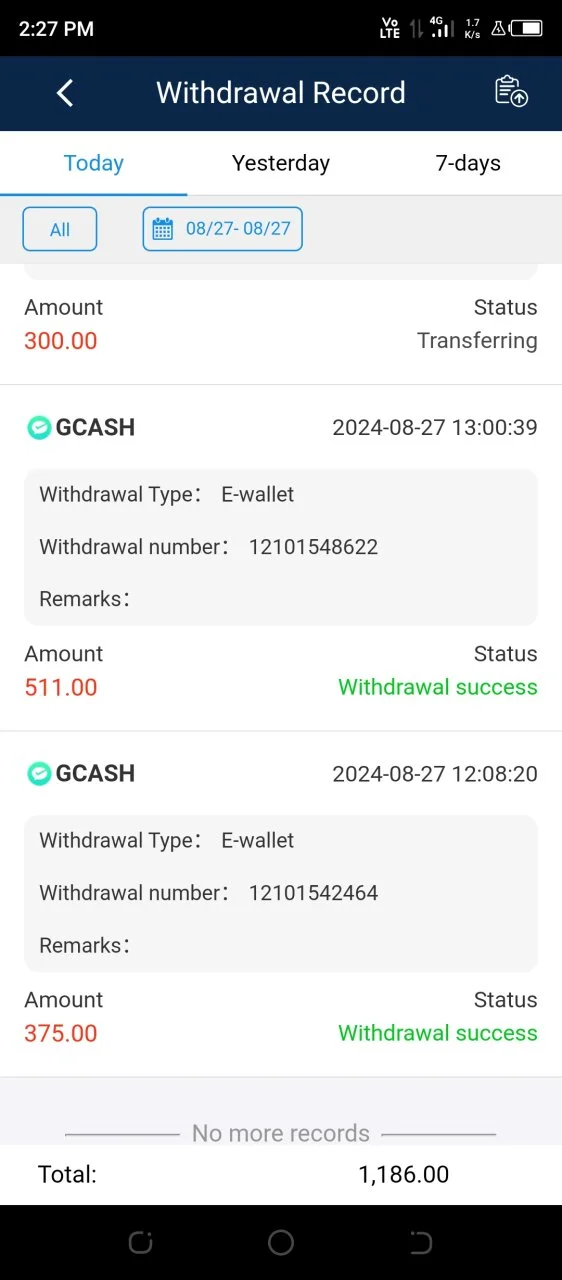Switch to the Yesterday tab

[281, 163]
